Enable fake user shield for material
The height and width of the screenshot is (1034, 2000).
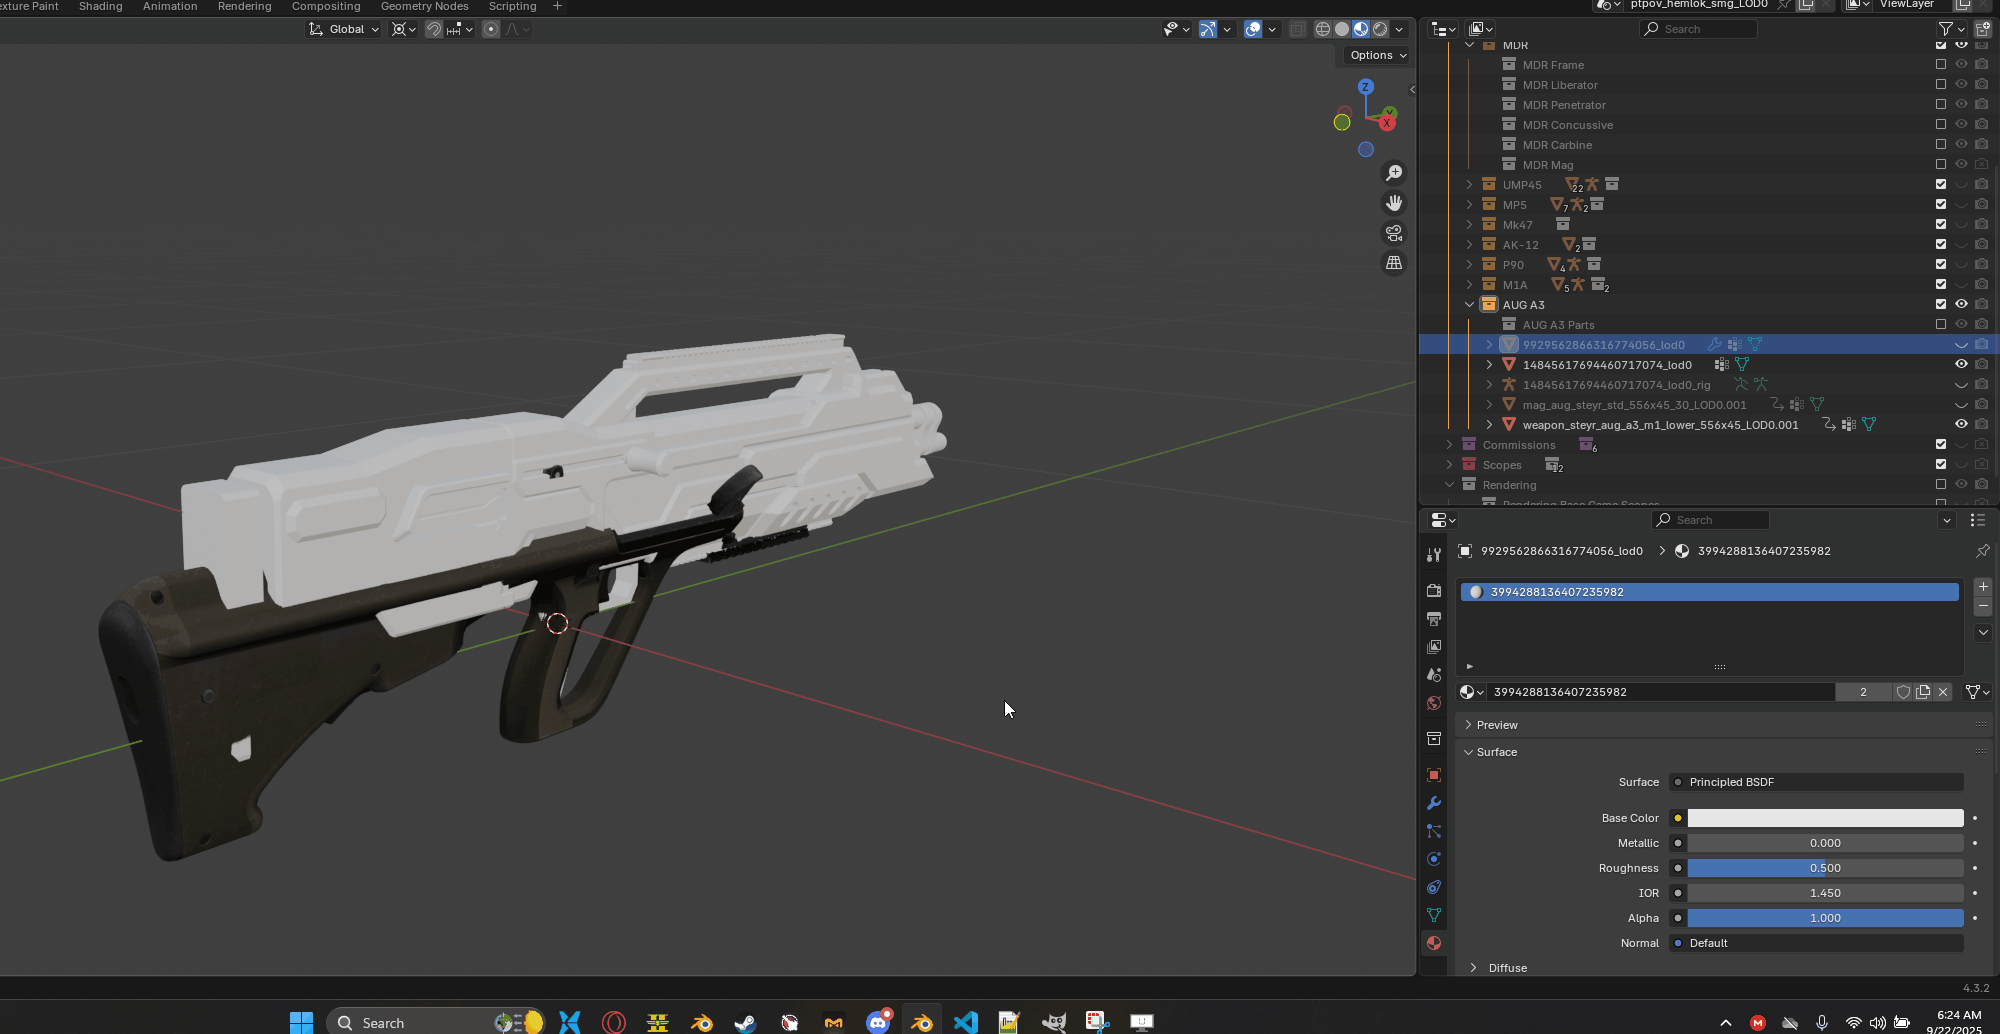1903,692
